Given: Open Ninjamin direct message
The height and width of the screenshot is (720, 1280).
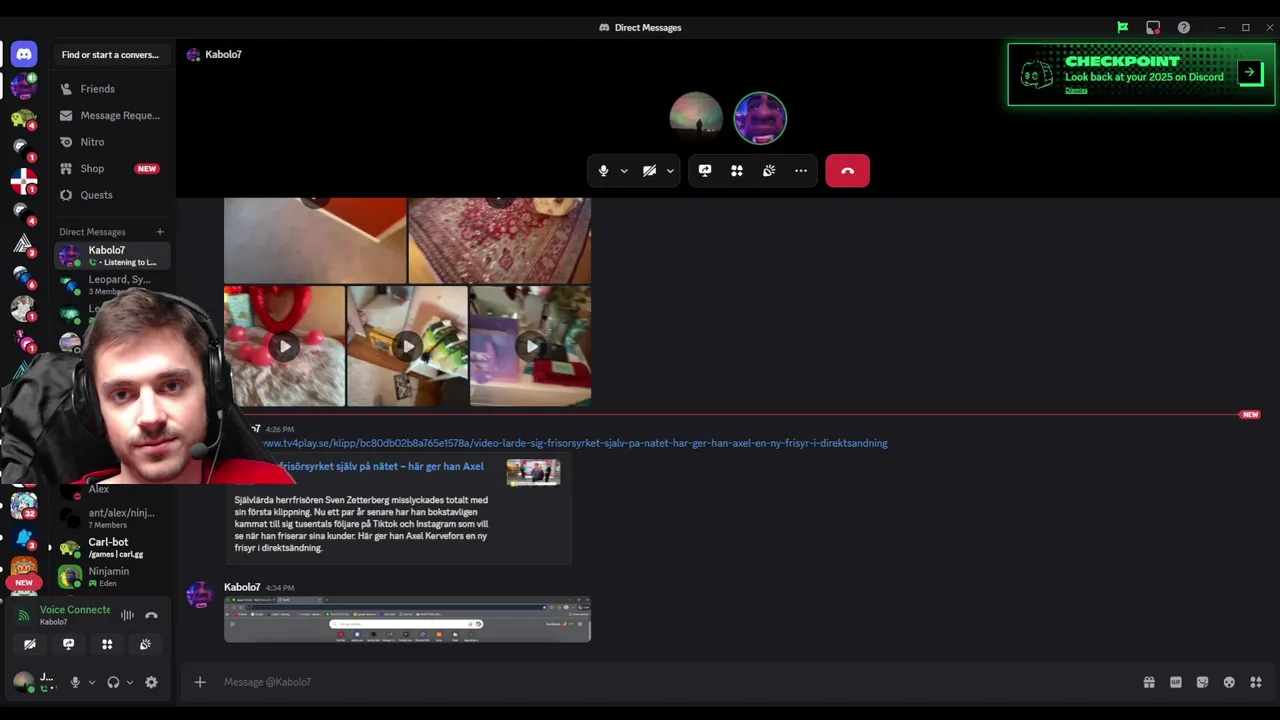Looking at the screenshot, I should 113,577.
